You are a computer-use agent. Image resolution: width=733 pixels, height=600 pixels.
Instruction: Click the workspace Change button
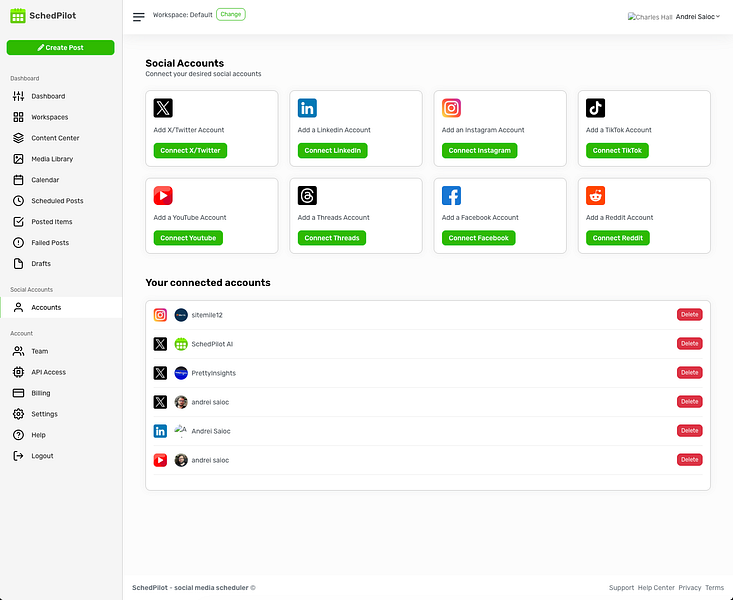(x=231, y=14)
